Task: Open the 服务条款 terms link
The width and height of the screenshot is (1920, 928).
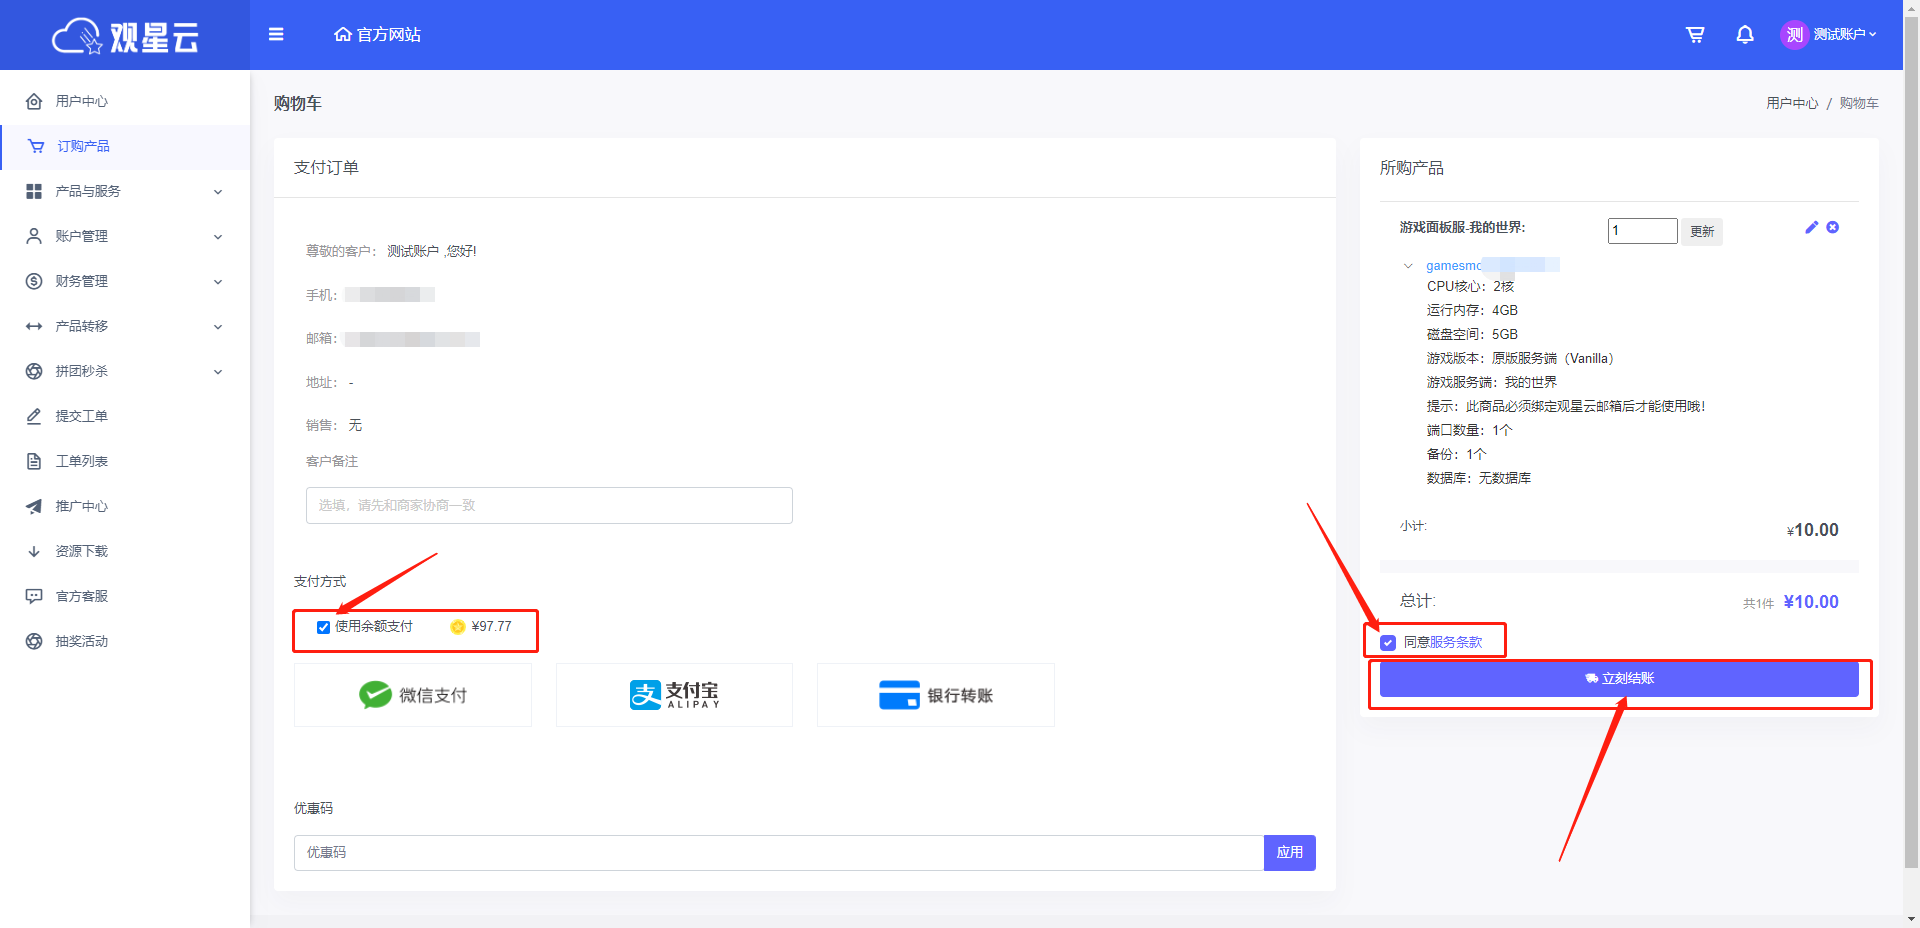Action: coord(1456,642)
